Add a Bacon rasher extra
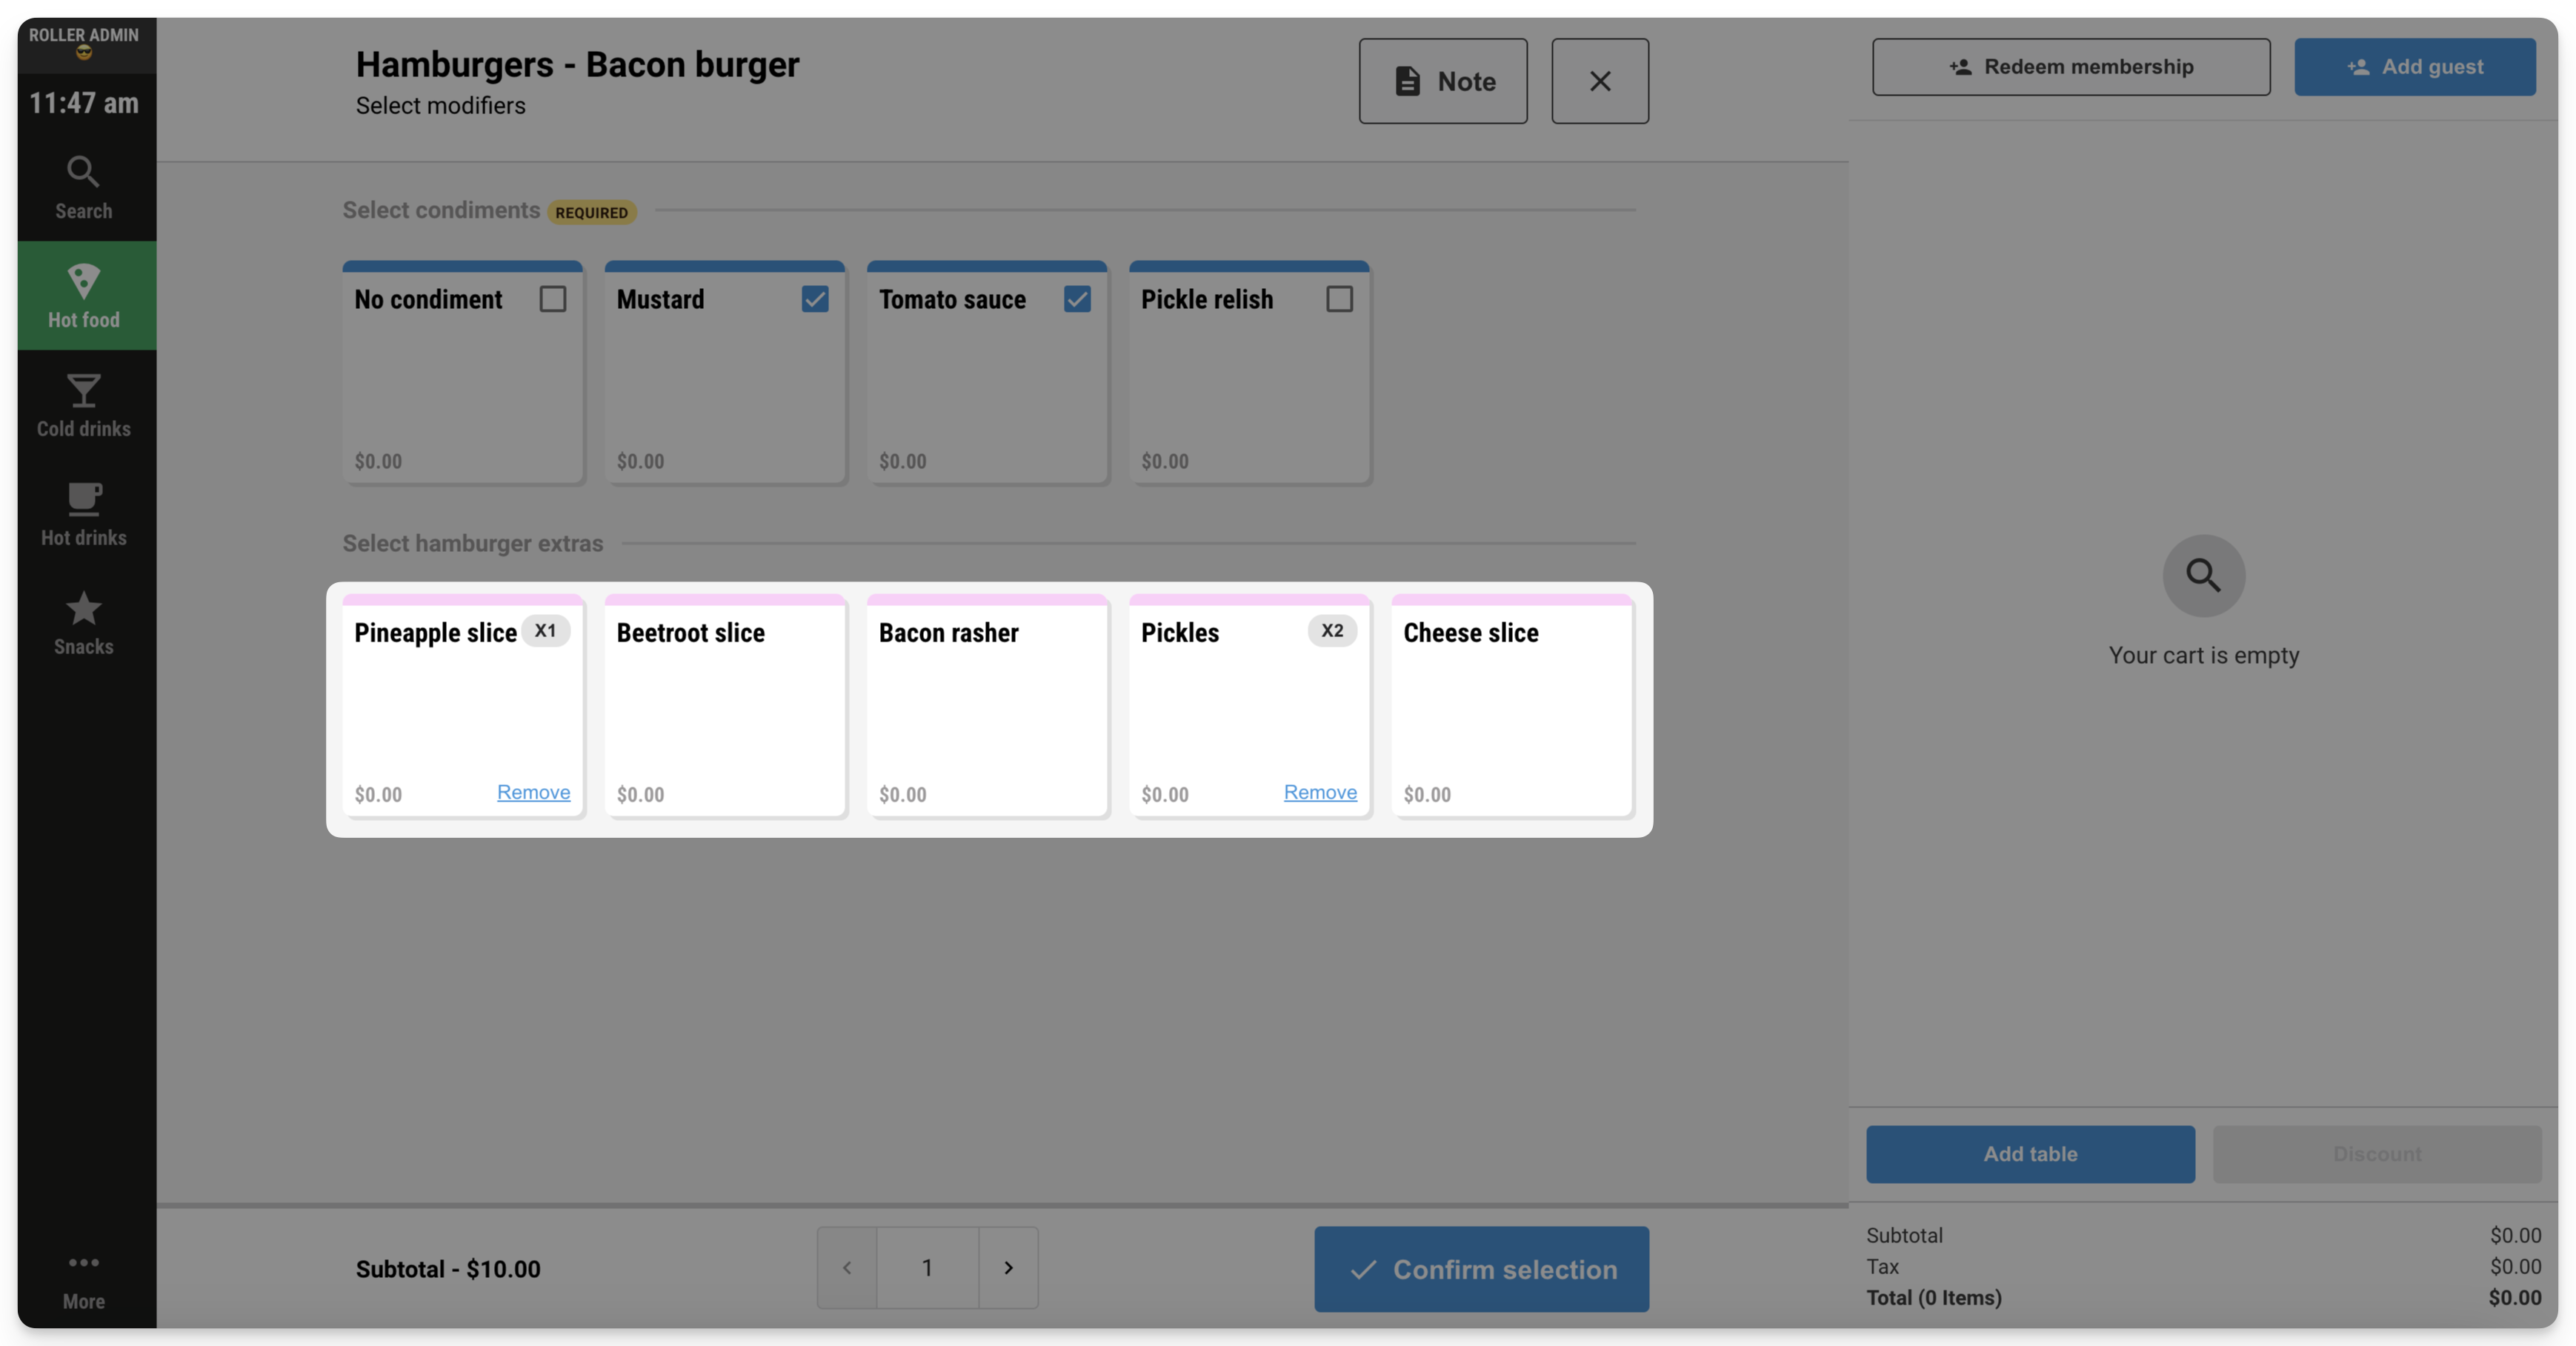 click(x=987, y=706)
